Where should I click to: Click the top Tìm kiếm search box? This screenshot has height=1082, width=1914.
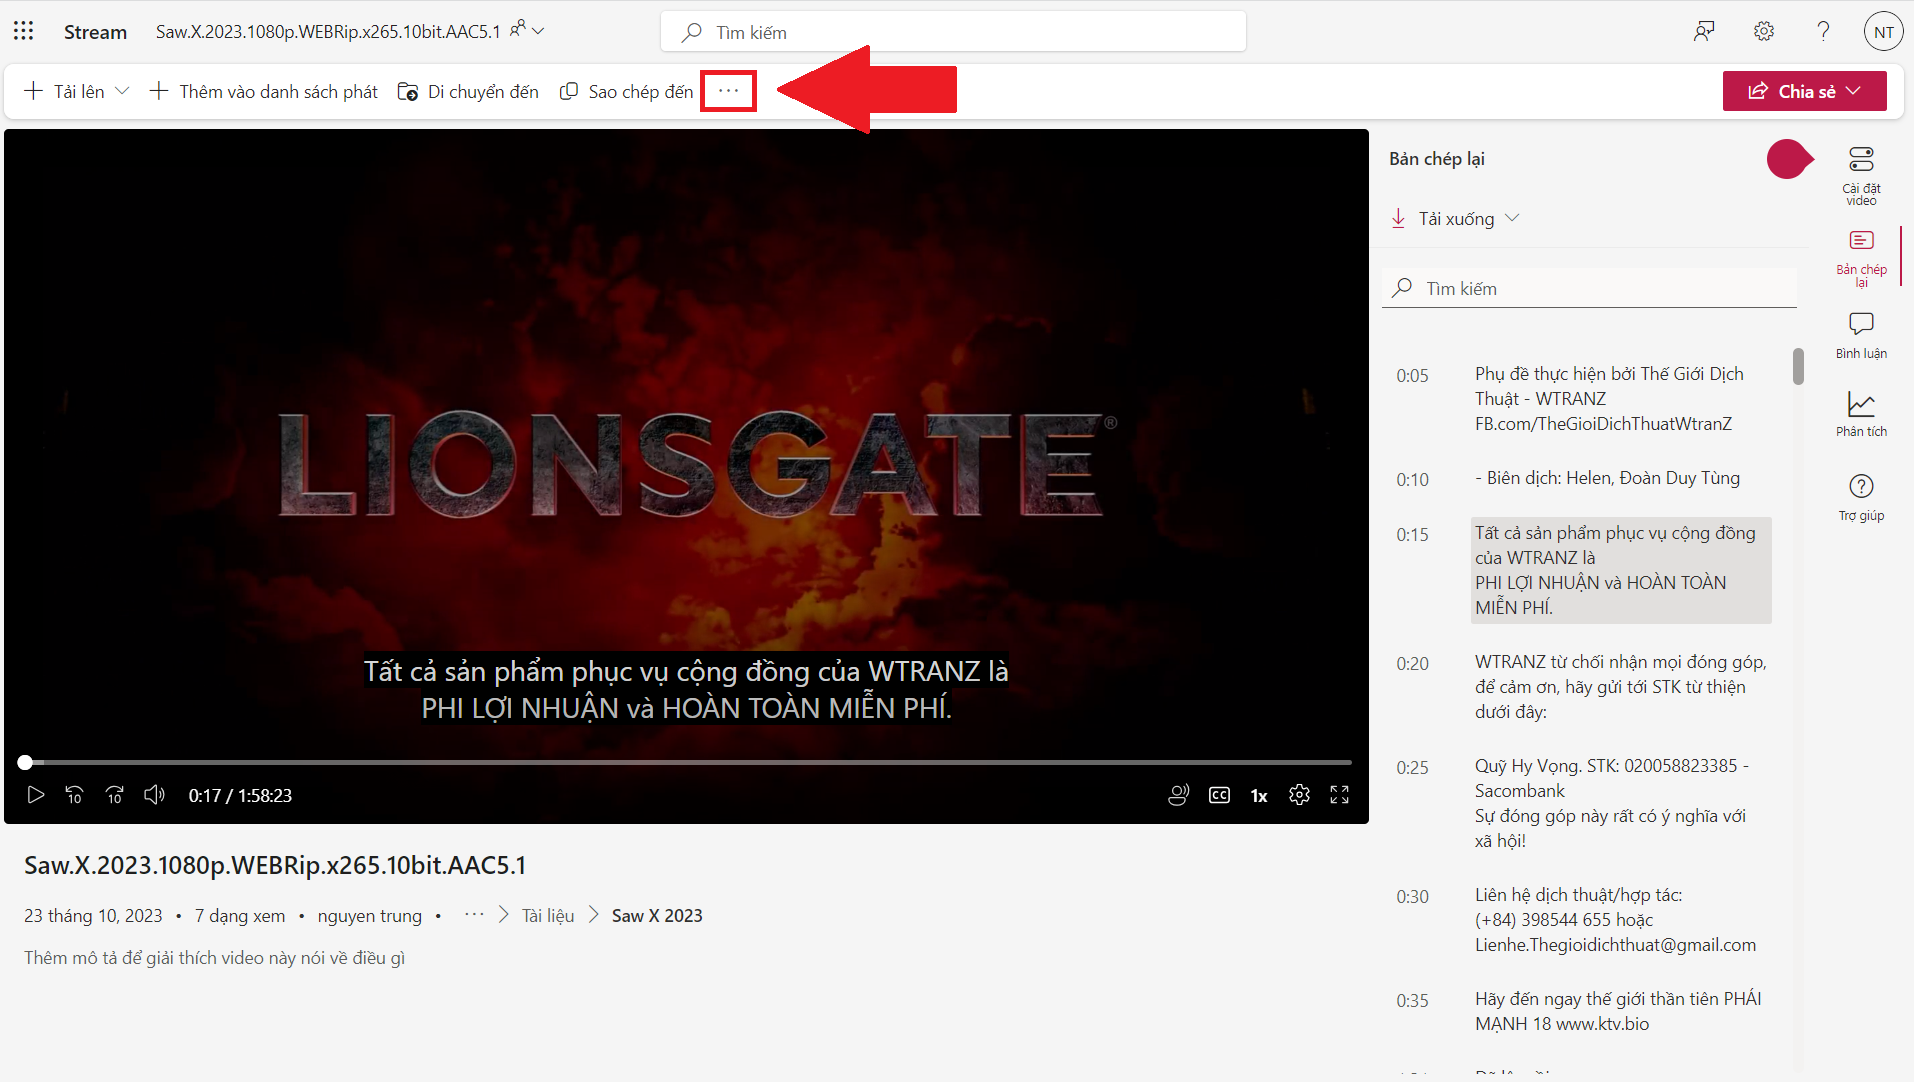953,32
